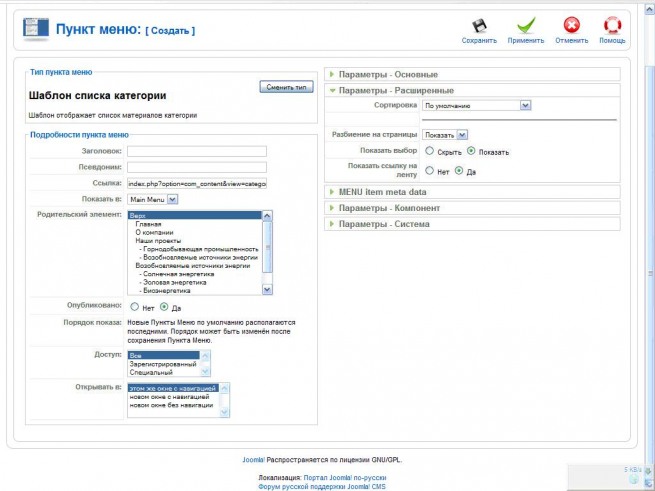Click the menu item page icon in header

coord(36,29)
